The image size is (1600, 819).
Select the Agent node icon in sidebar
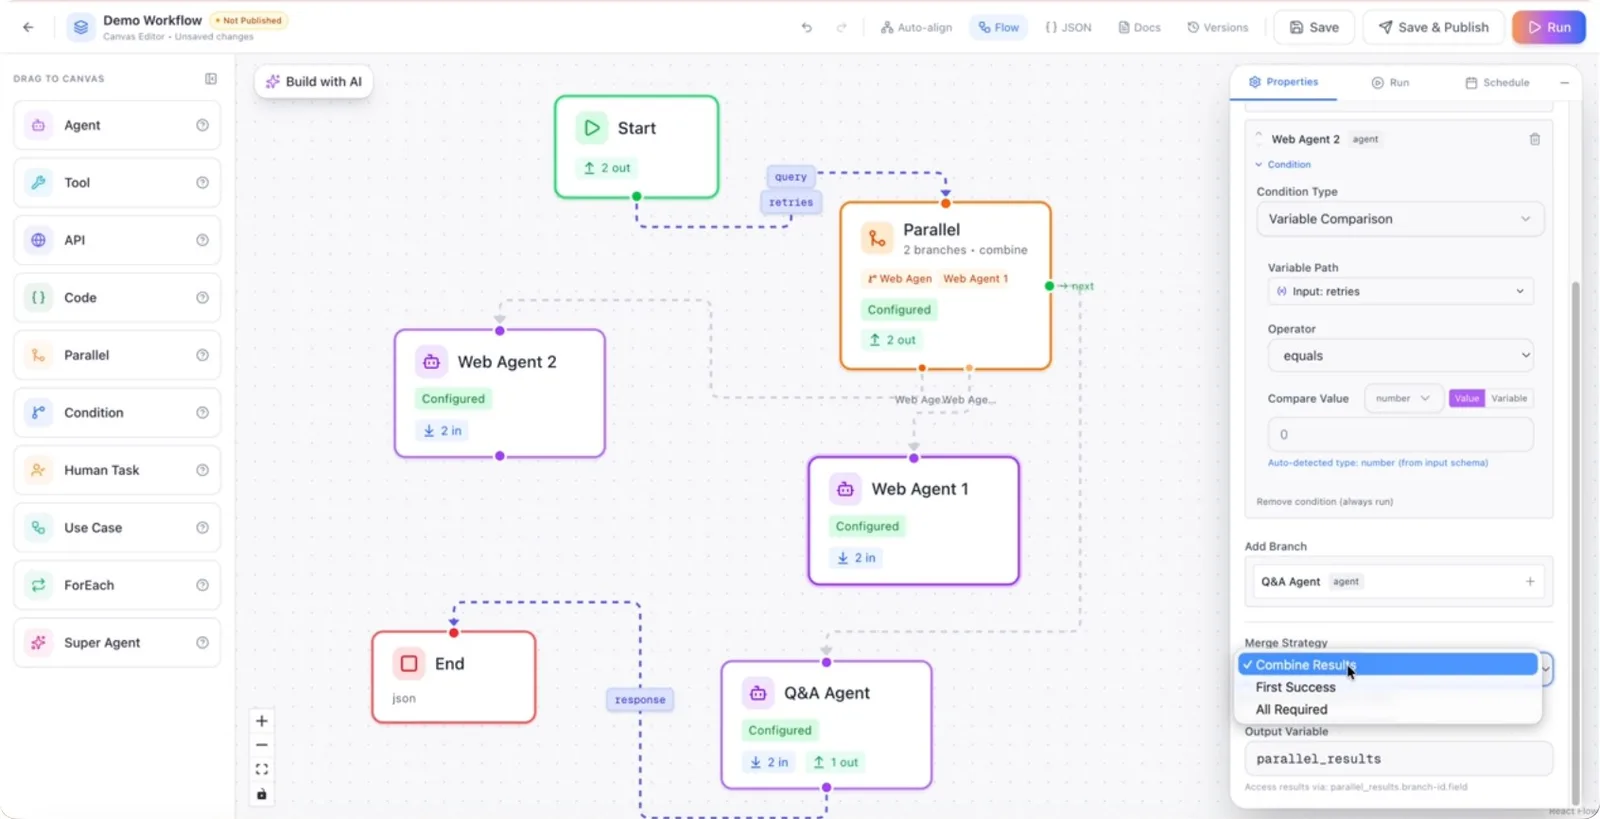click(x=38, y=125)
